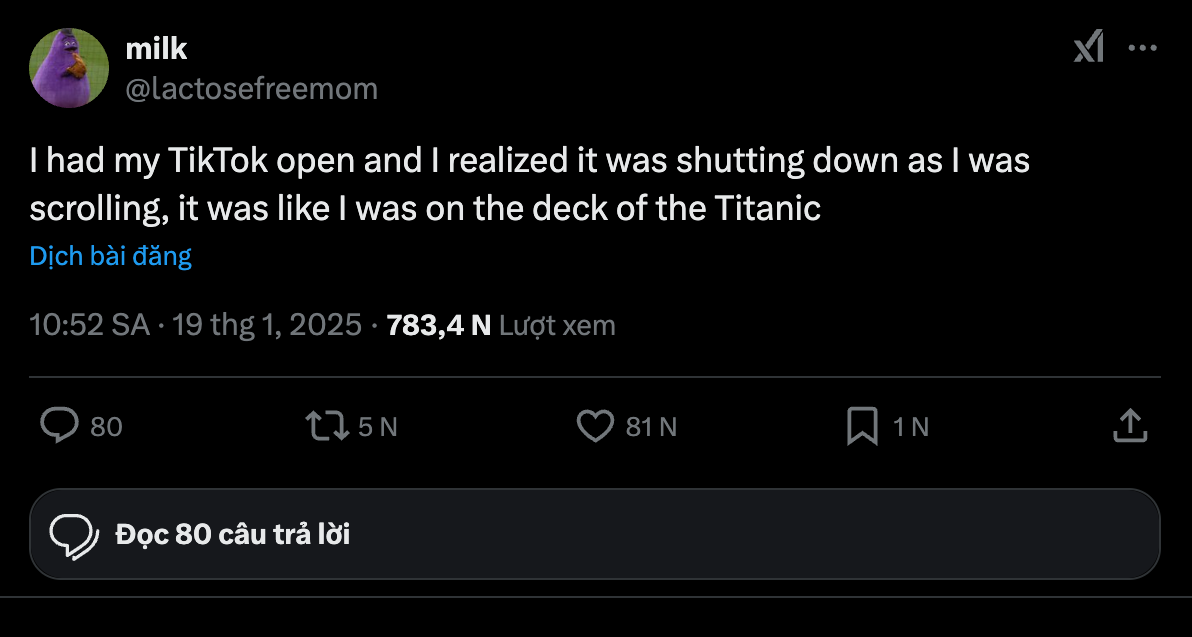
Task: Click the 783,4 N views count
Action: pyautogui.click(x=436, y=324)
